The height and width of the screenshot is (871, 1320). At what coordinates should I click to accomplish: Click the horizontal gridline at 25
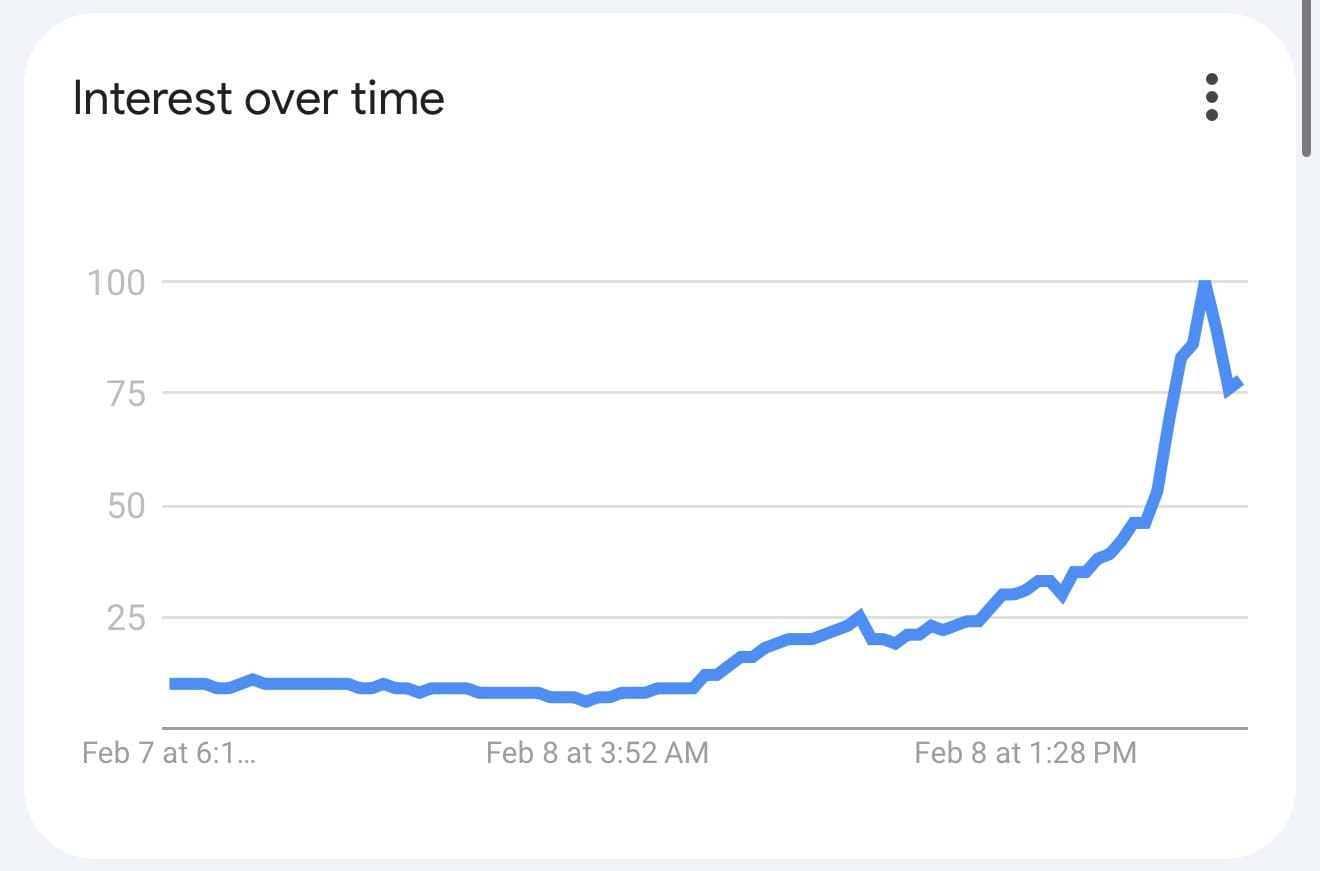500,618
